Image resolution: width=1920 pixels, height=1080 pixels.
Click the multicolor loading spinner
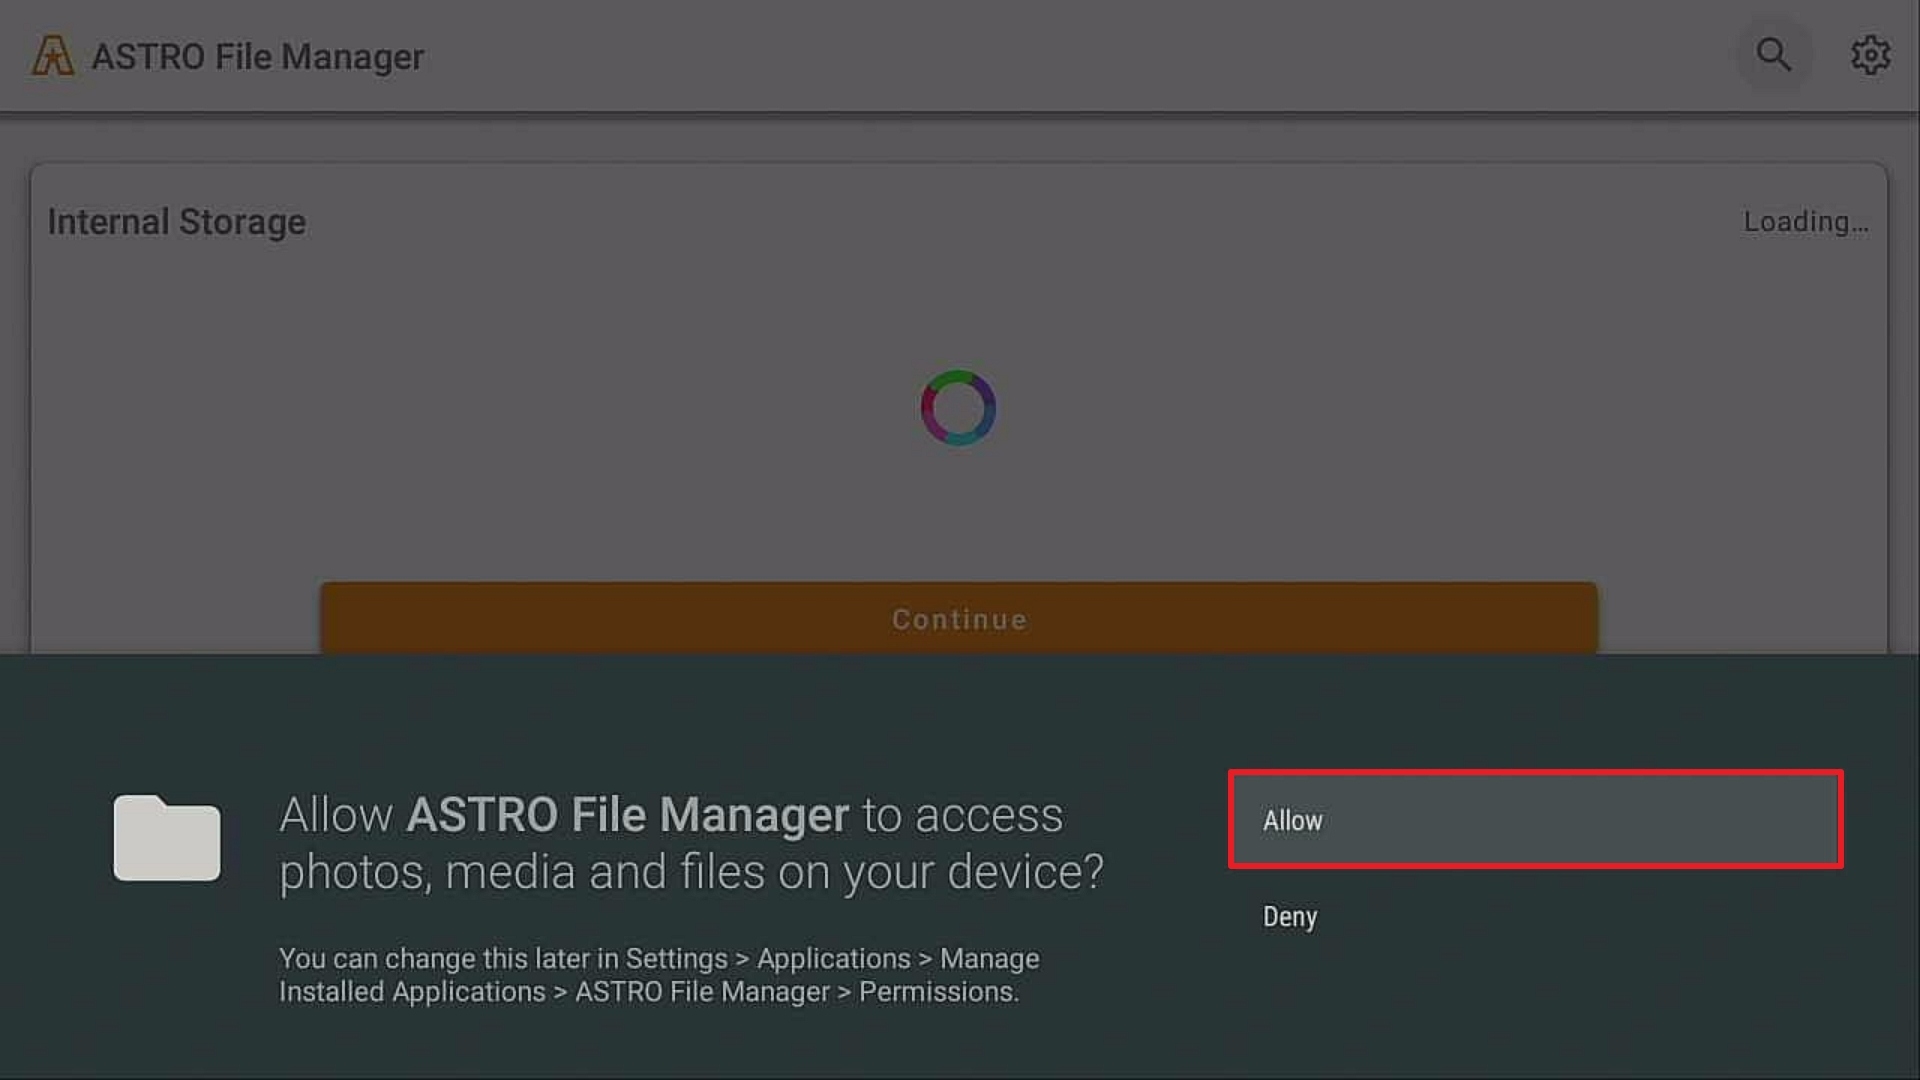point(958,408)
